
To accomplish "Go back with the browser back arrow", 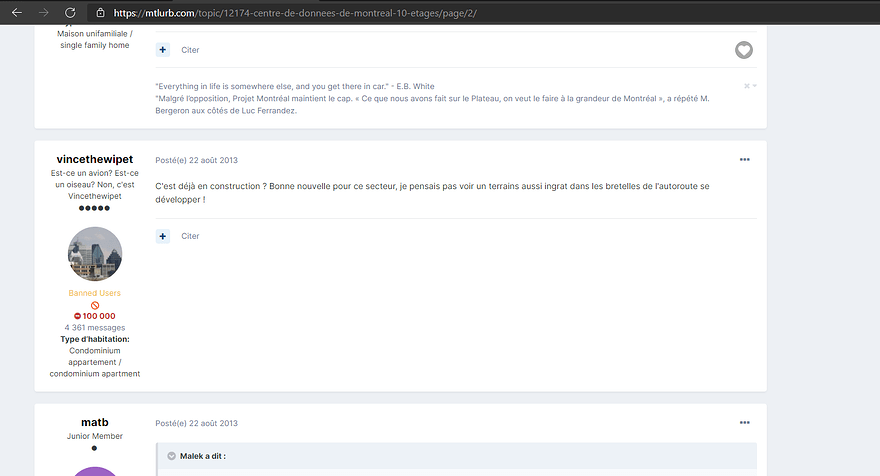I will pos(17,12).
